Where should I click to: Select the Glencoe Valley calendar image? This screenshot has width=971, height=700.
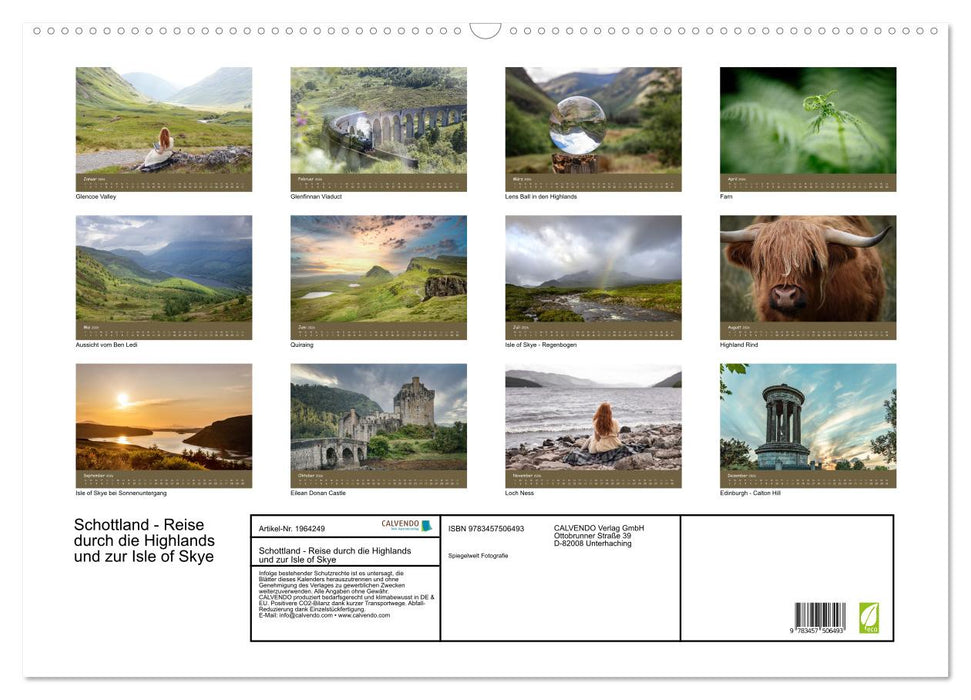pyautogui.click(x=164, y=128)
